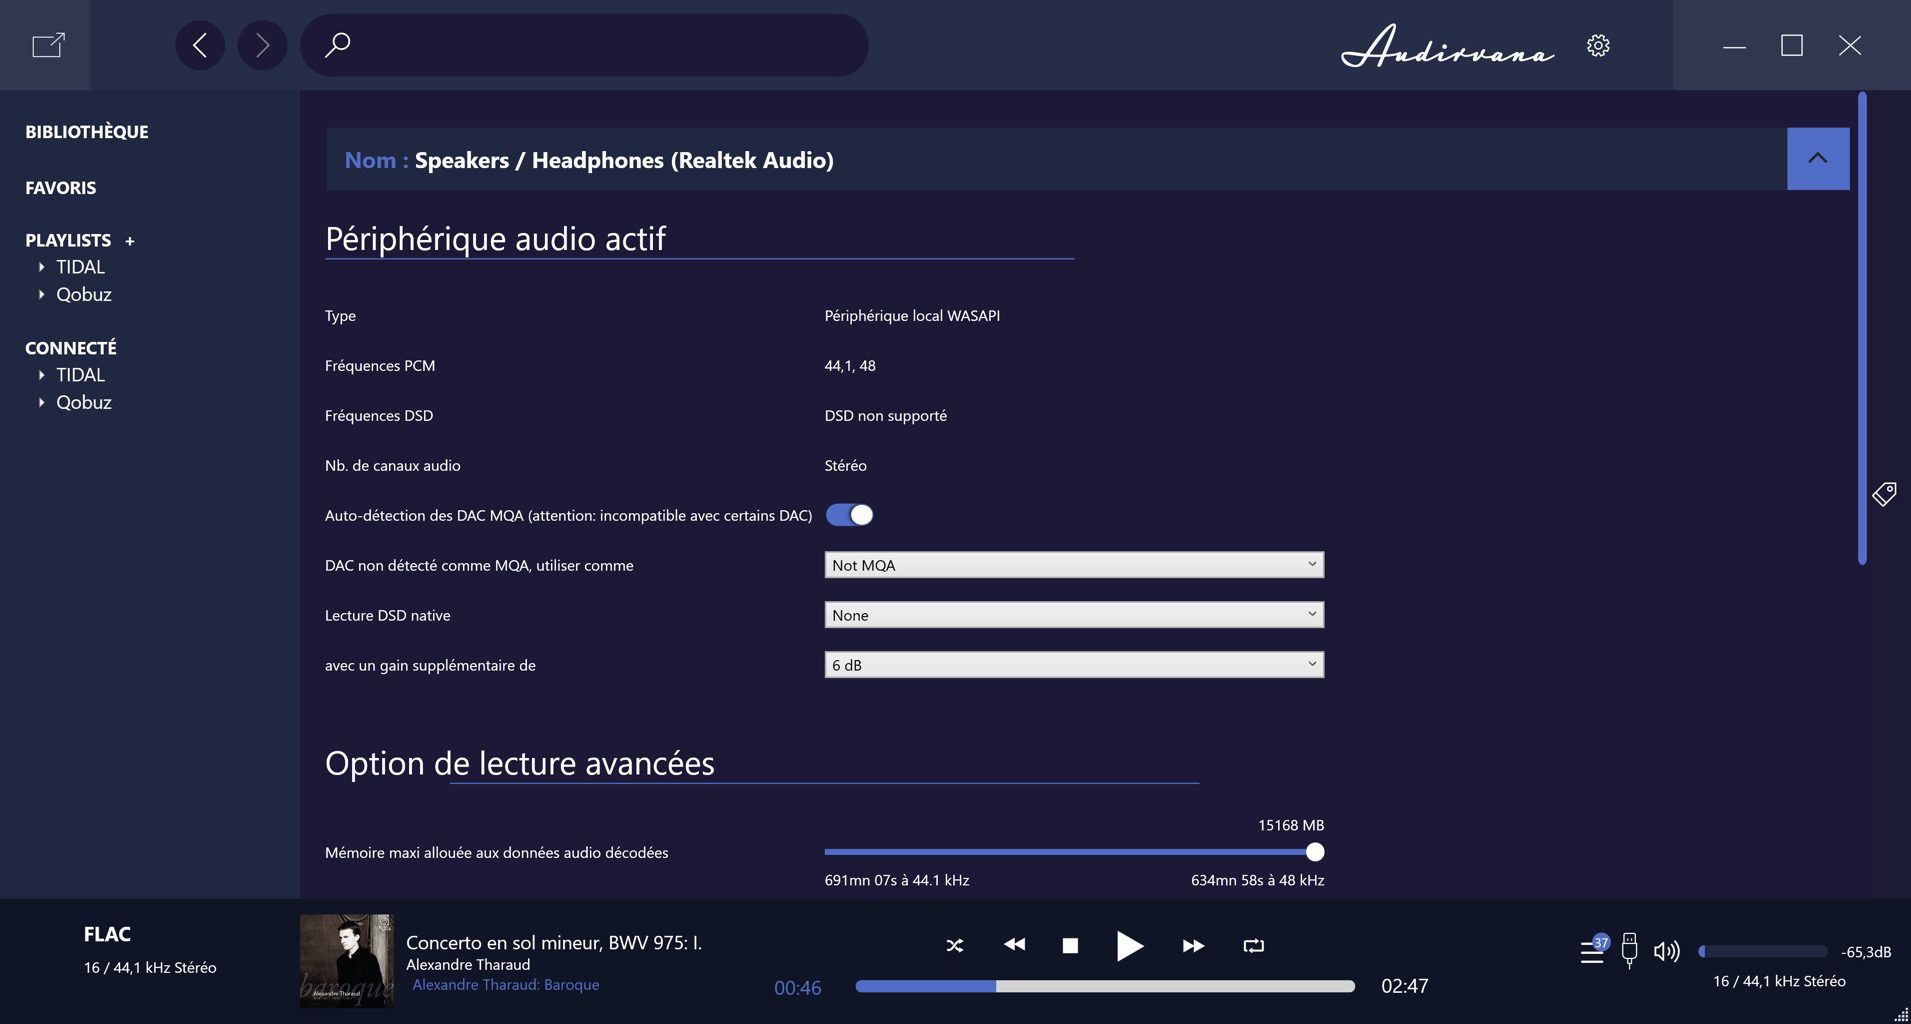Open the 'Not MQA' dropdown
This screenshot has width=1911, height=1024.
click(x=1073, y=565)
